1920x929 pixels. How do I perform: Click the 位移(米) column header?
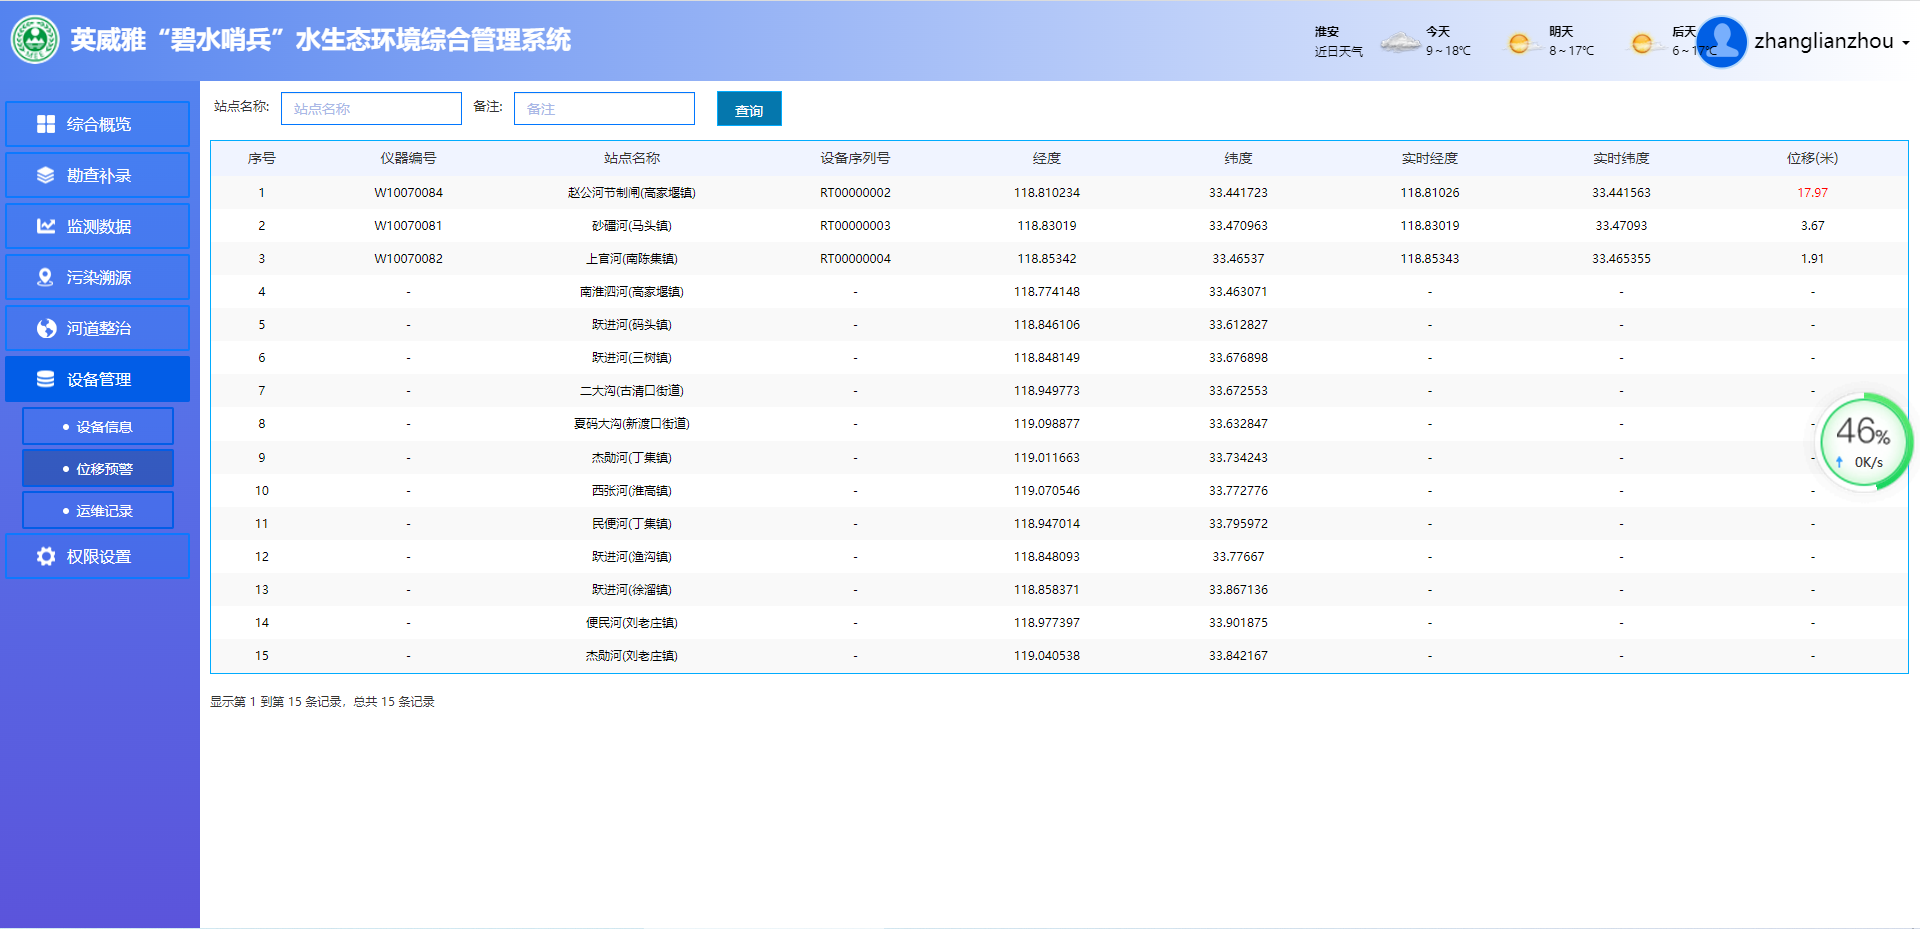(1812, 158)
